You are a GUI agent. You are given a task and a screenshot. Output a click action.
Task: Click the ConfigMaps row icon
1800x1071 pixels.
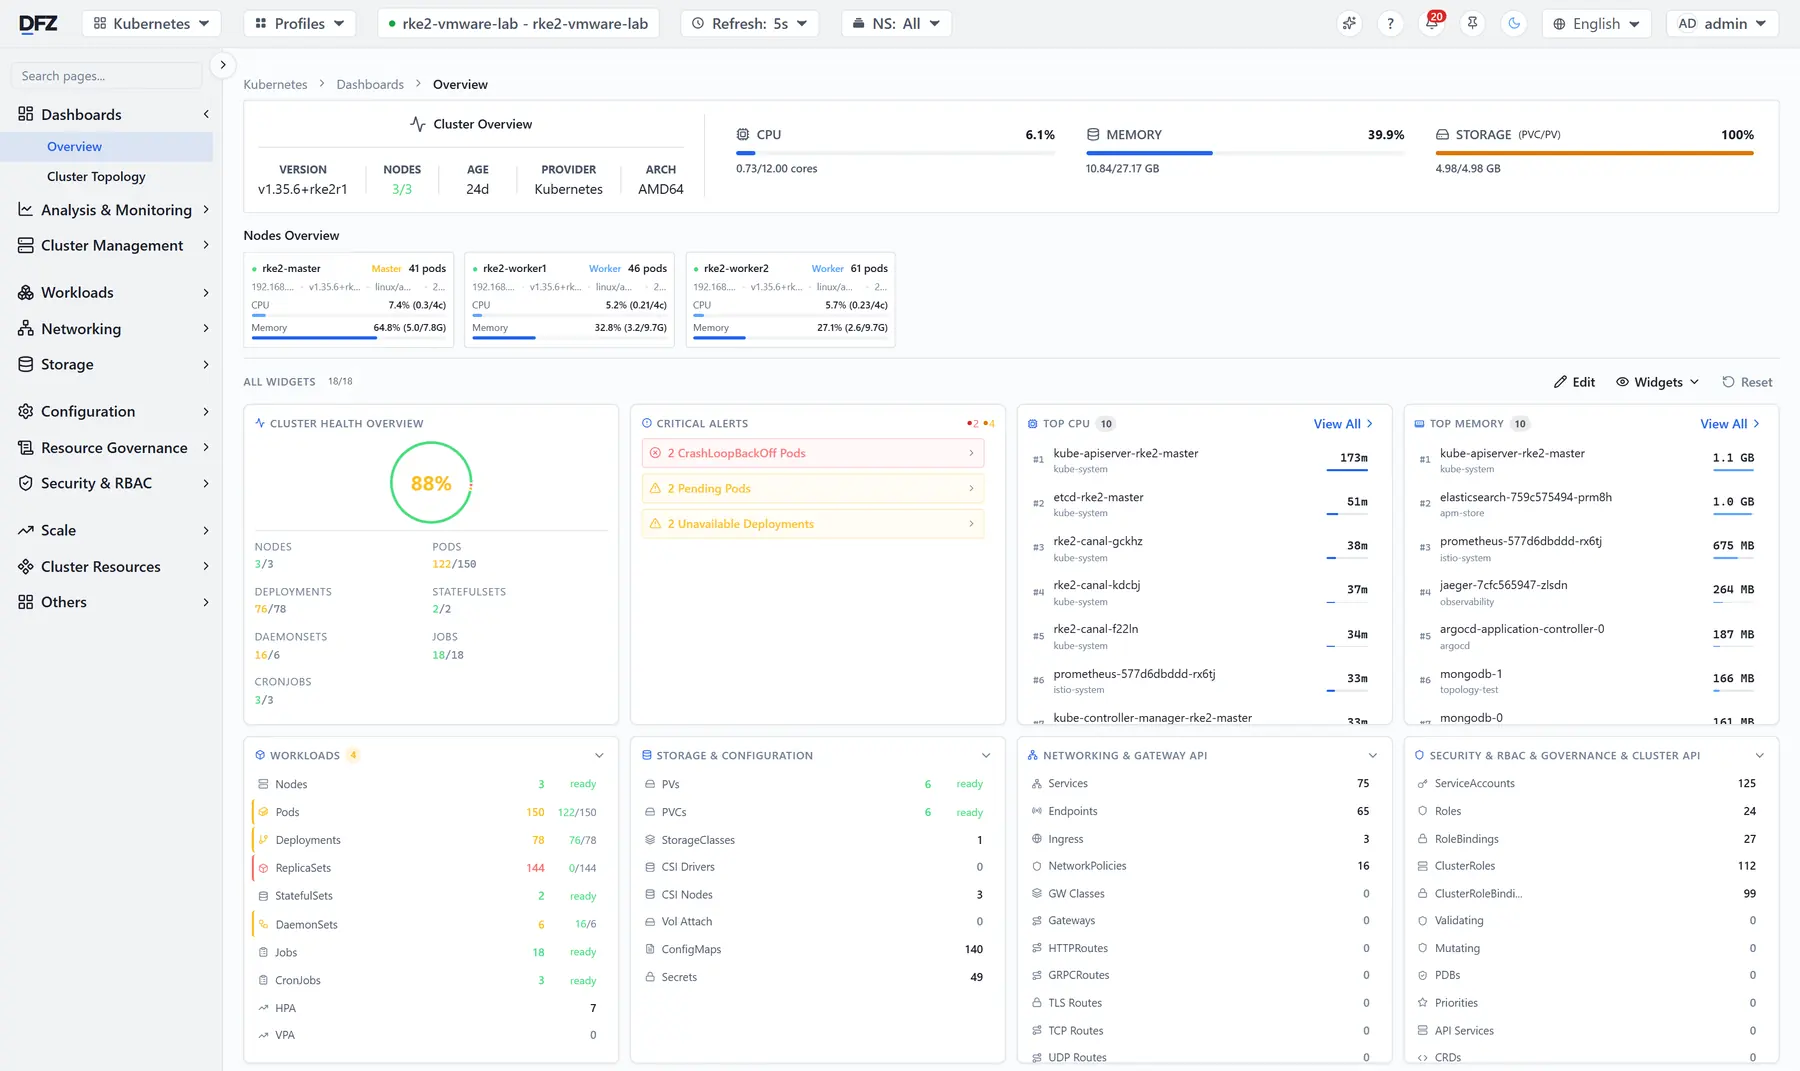click(x=650, y=949)
